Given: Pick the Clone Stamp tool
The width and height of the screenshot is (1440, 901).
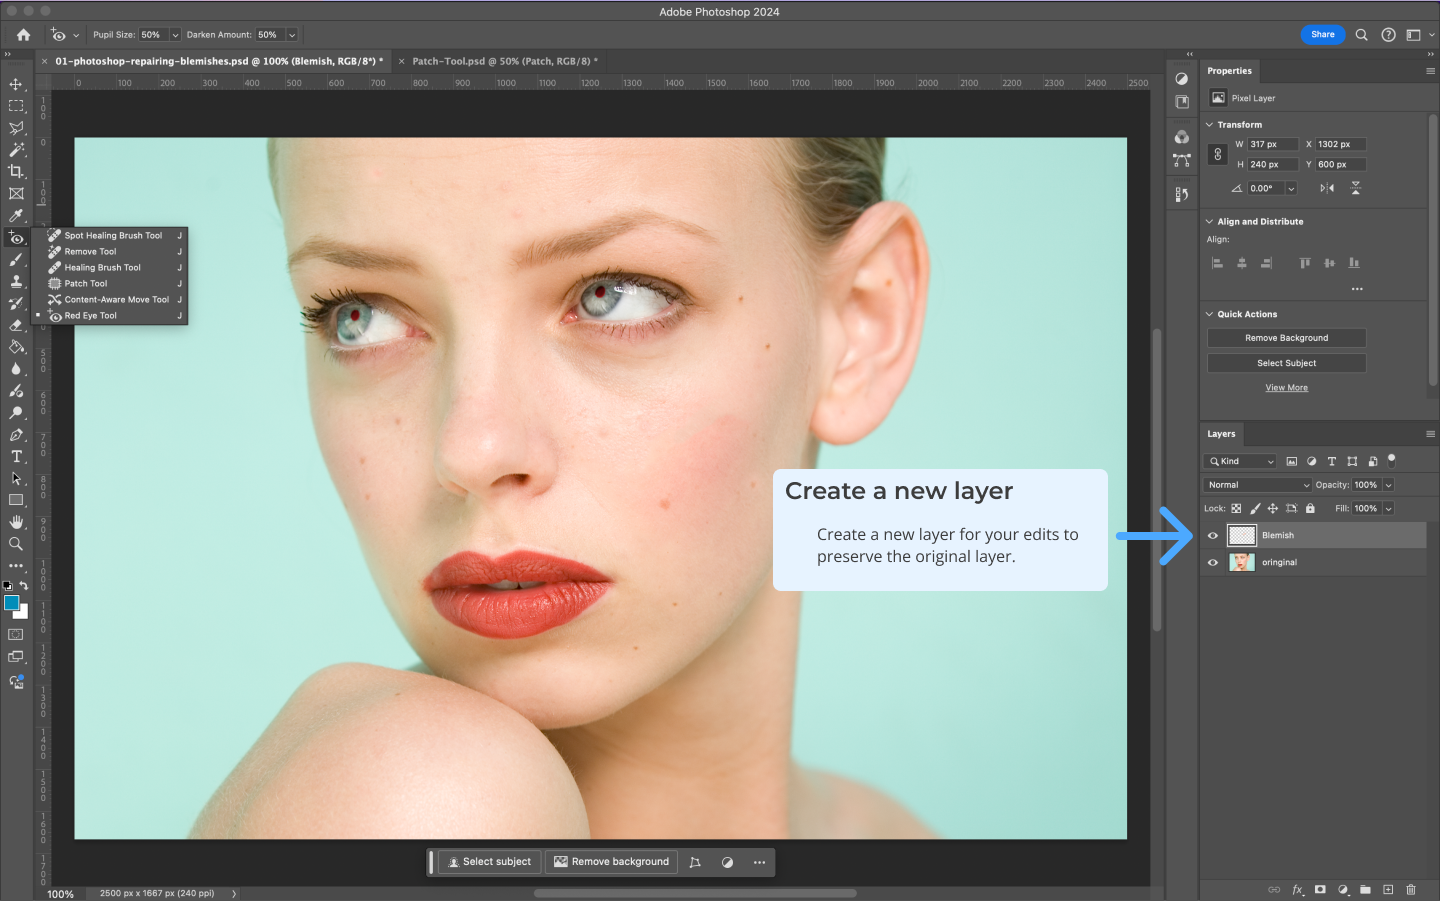Looking at the screenshot, I should 16,282.
